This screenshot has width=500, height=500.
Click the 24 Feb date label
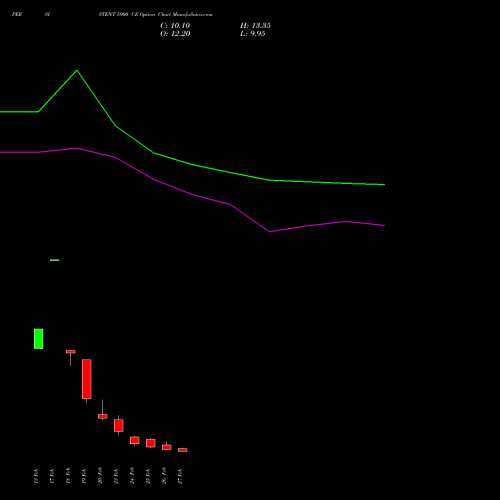(132, 476)
